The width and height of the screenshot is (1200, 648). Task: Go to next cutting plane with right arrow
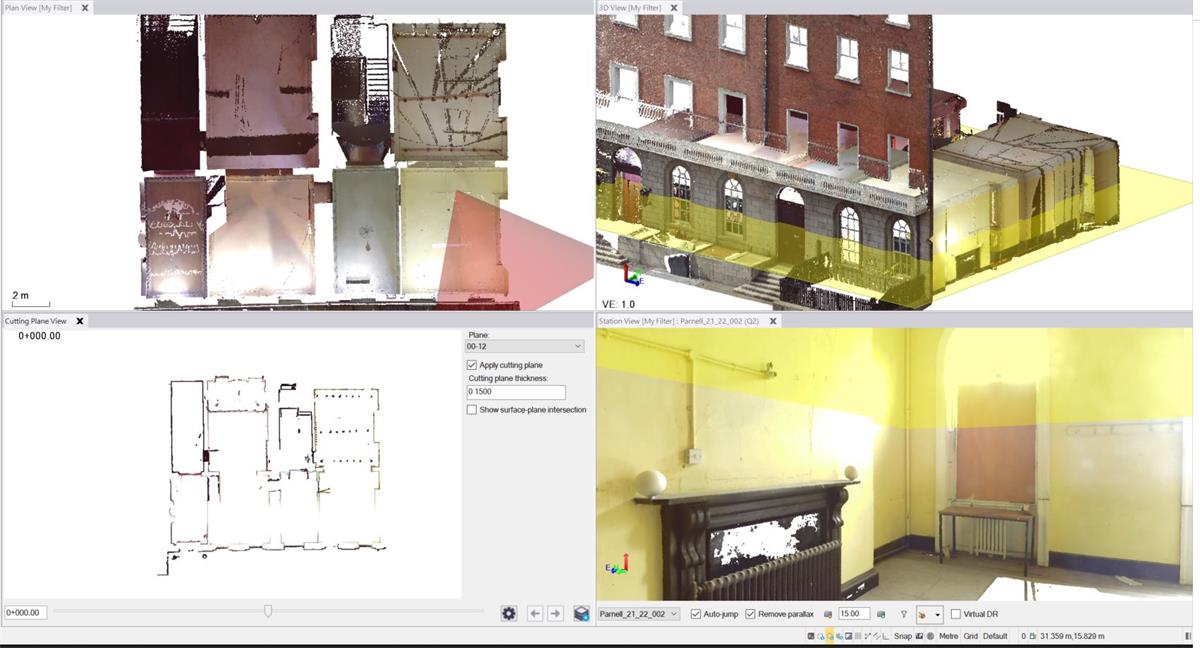click(555, 613)
